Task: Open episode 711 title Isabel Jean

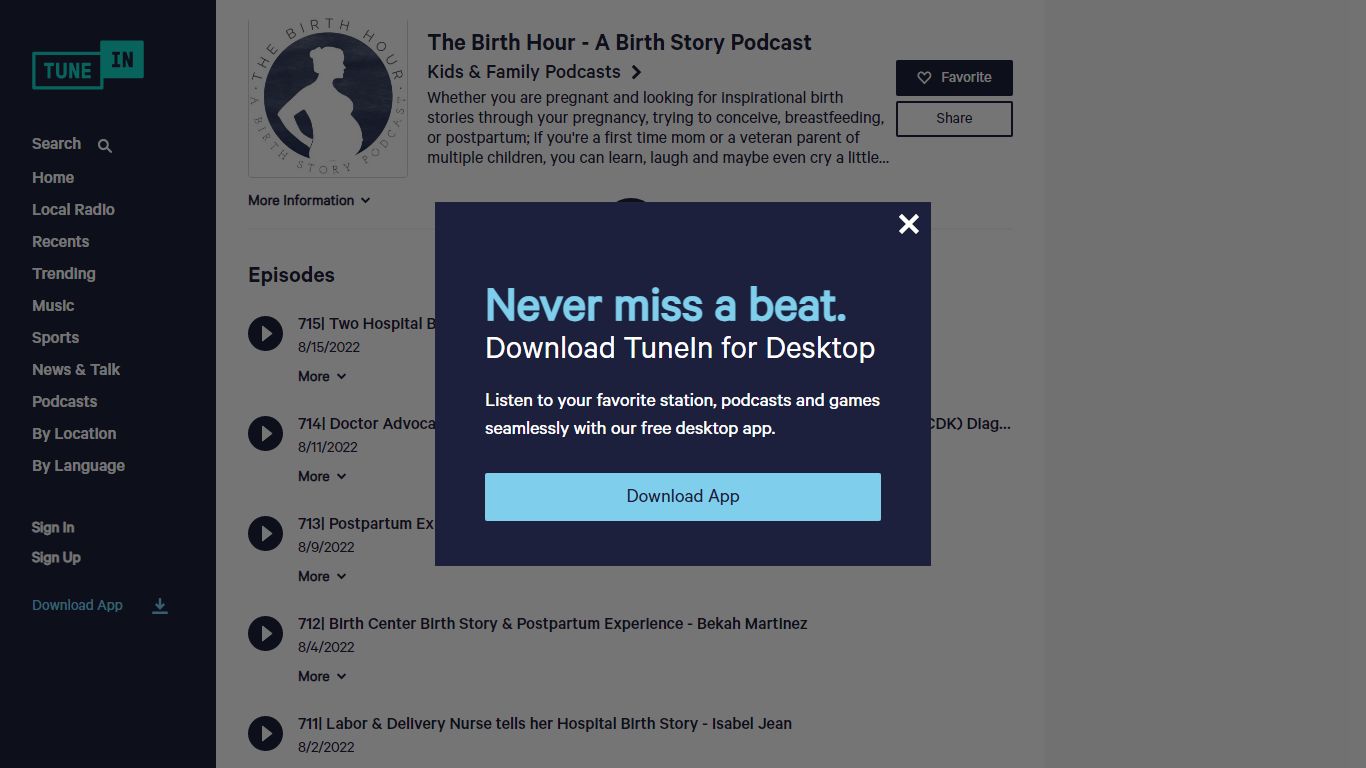Action: coord(545,724)
